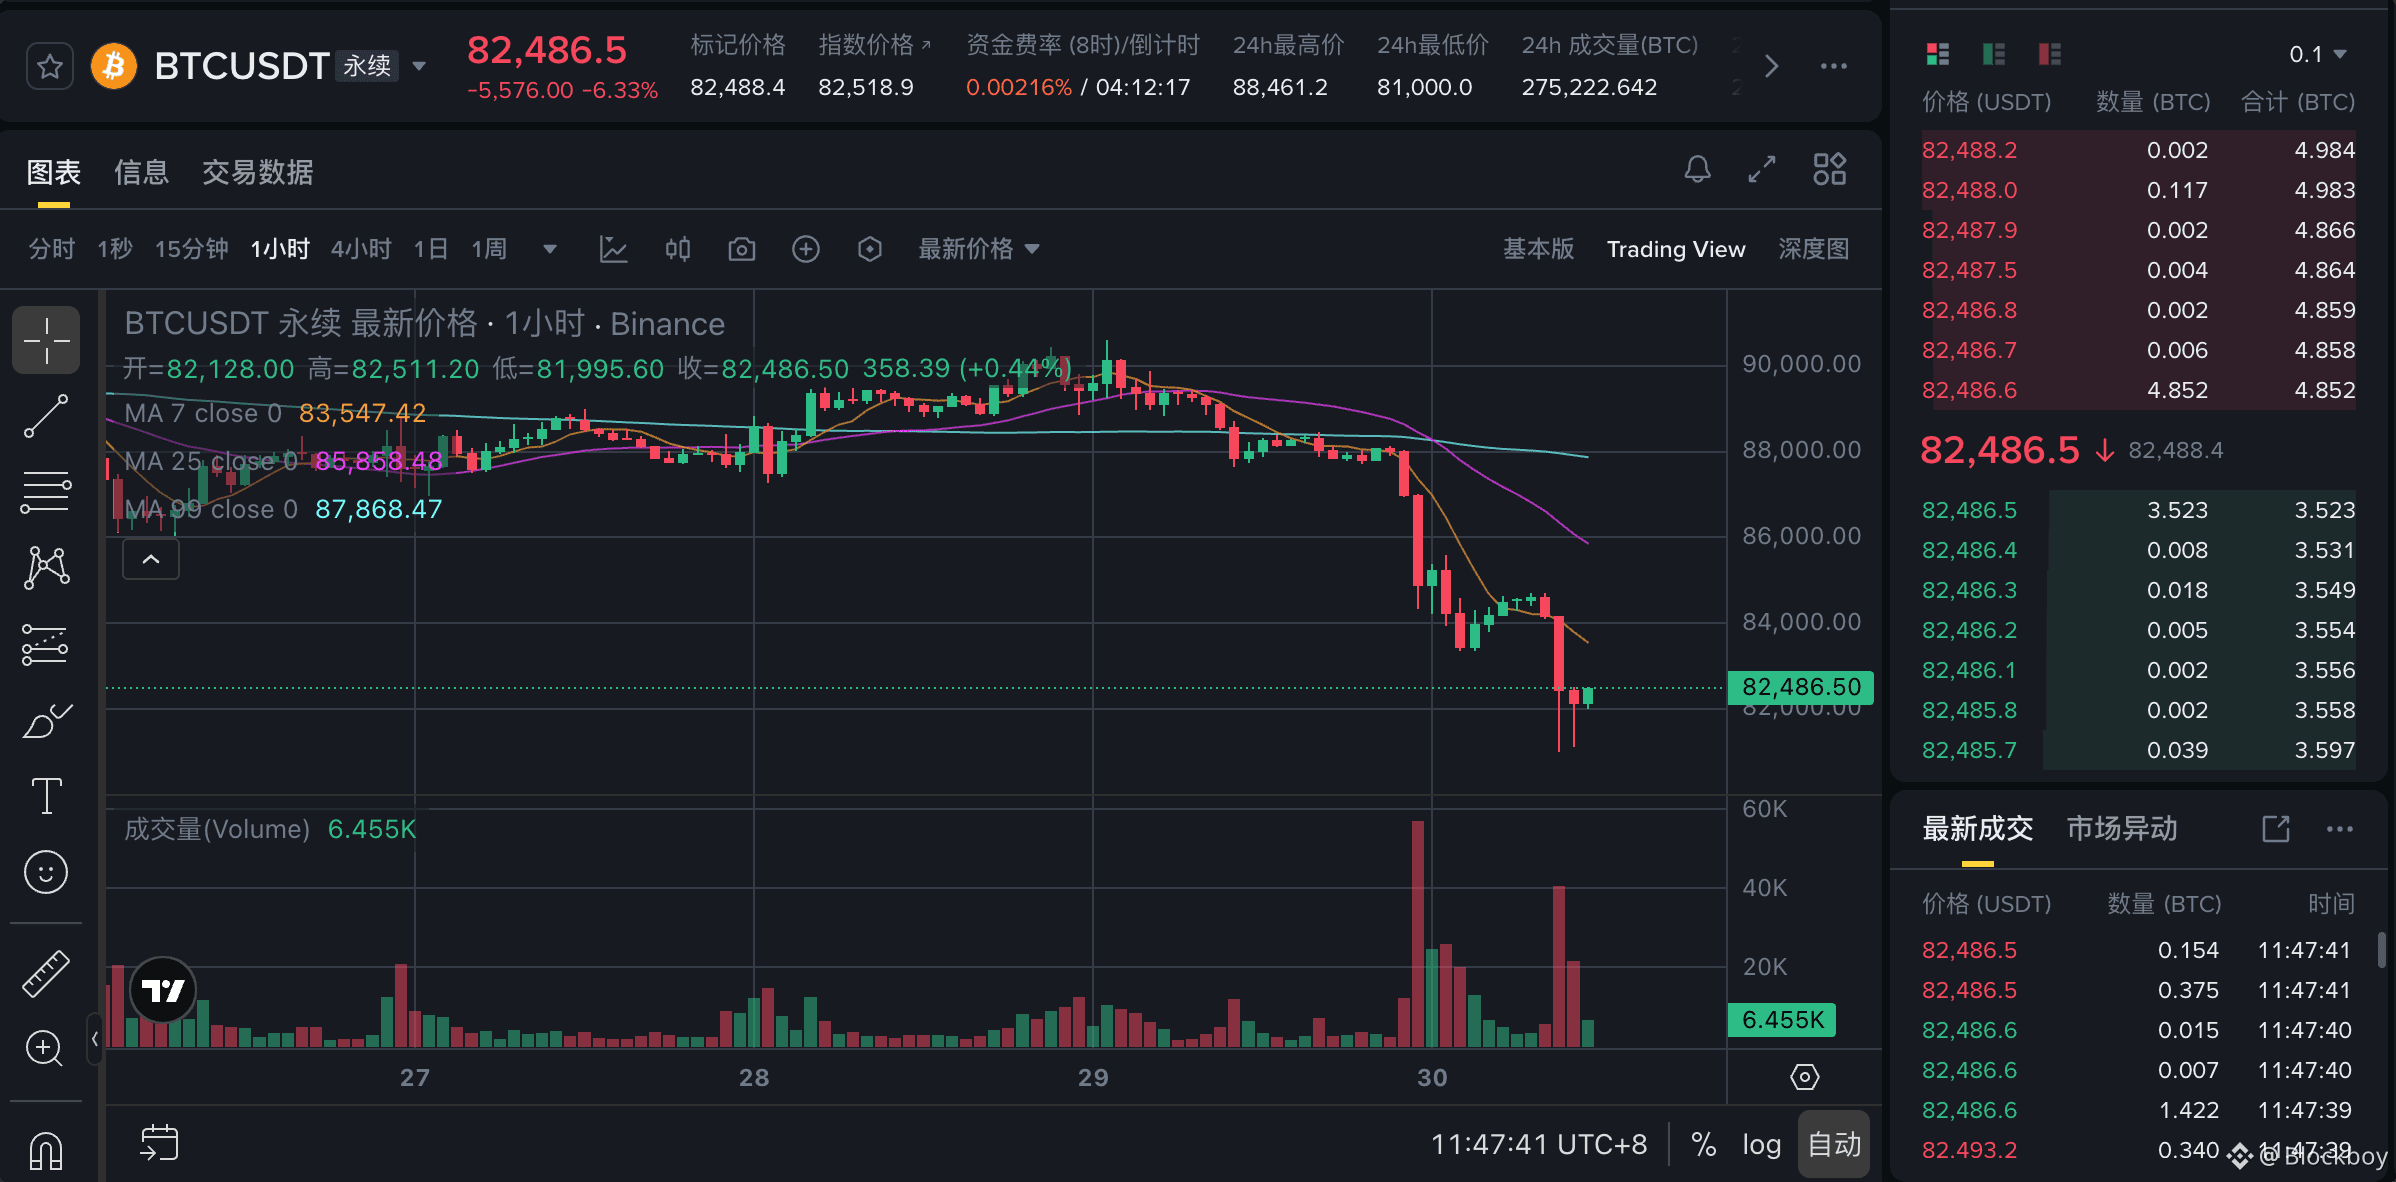Select the text annotation tool

coord(46,796)
